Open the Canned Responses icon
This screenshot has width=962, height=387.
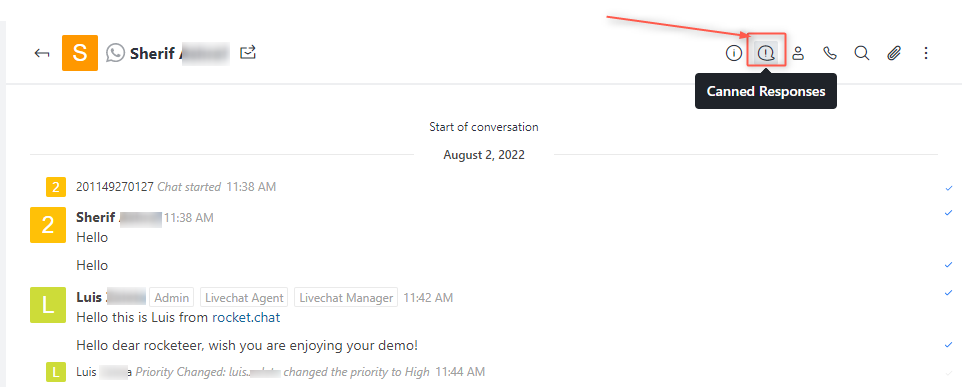(x=766, y=53)
